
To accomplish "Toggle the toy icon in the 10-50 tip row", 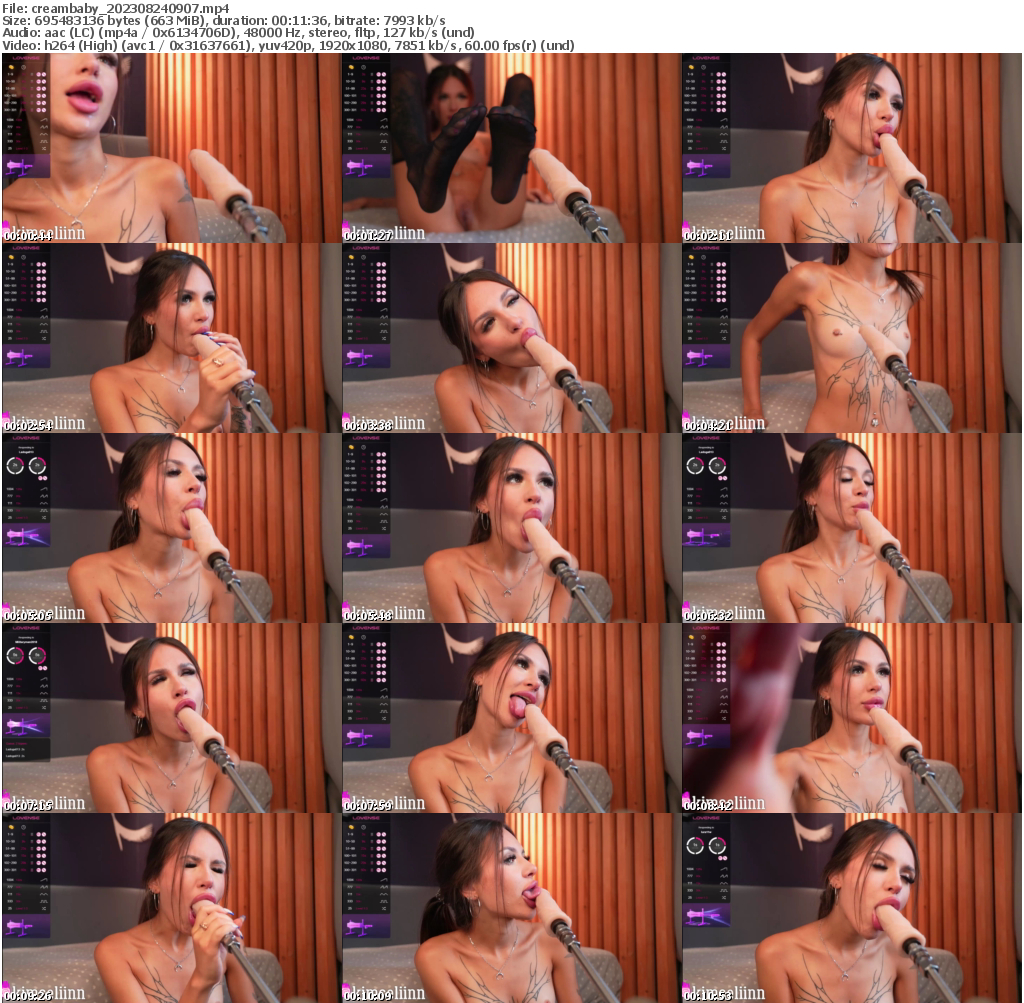I will tap(41, 81).
